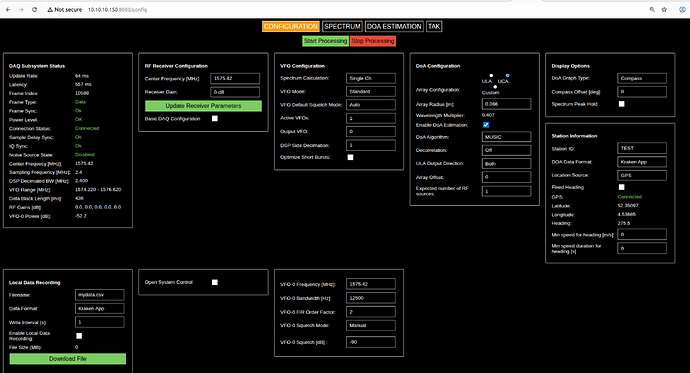Switch to the SPECTRUM tab

point(342,26)
